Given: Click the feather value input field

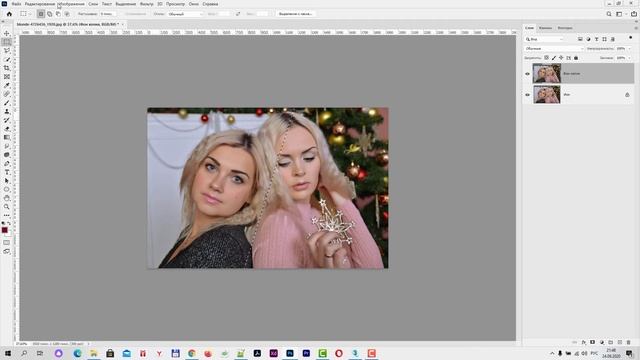Looking at the screenshot, I should (108, 14).
